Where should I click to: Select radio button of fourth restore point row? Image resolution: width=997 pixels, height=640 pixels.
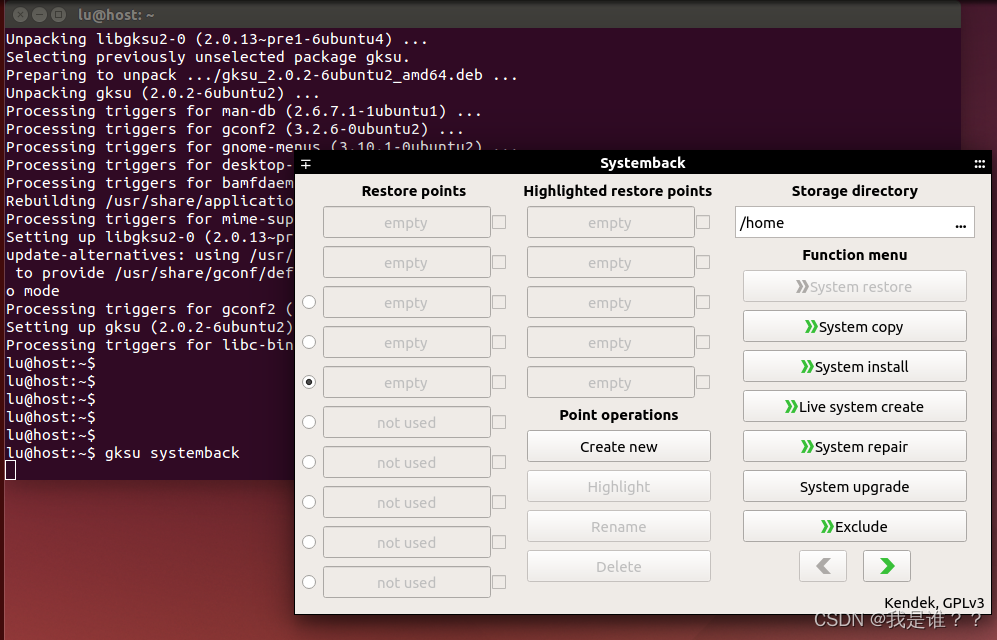point(309,342)
